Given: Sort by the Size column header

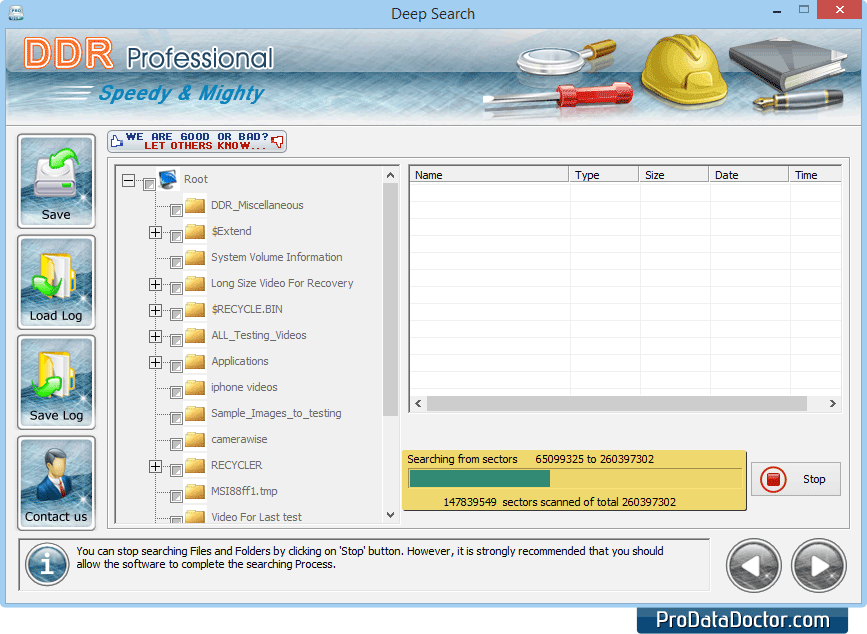Looking at the screenshot, I should [x=674, y=175].
